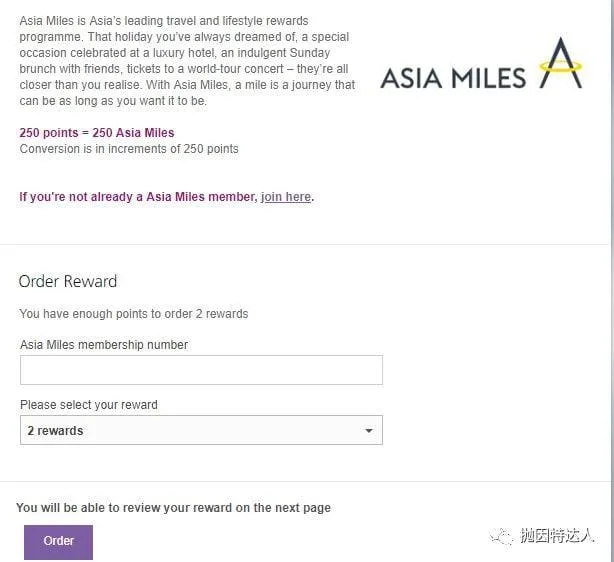
Task: Click the "250 points = 250 Asia Miles" text
Action: 97,133
